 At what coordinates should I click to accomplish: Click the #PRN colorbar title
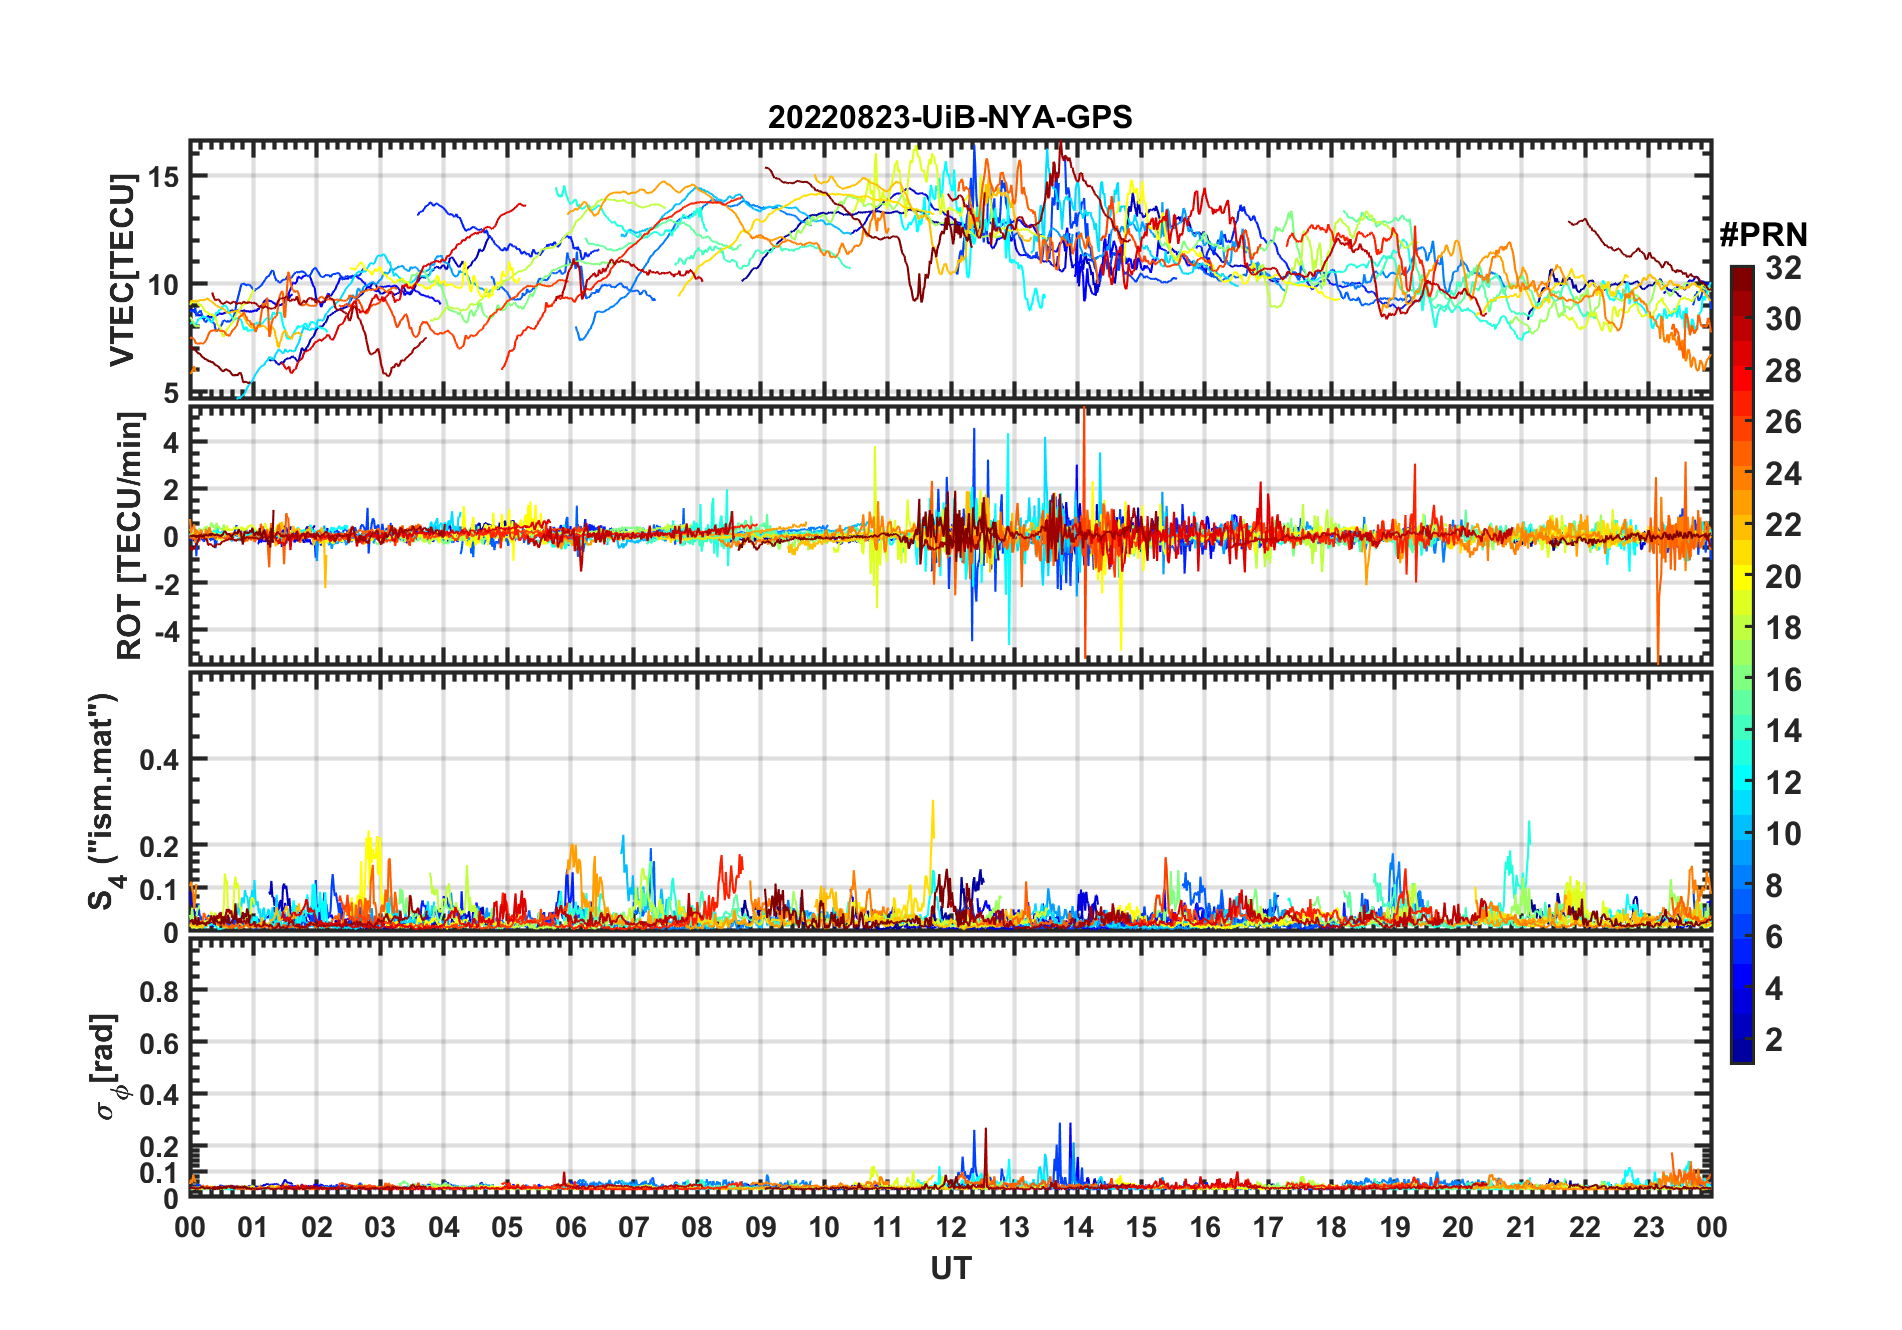1763,235
